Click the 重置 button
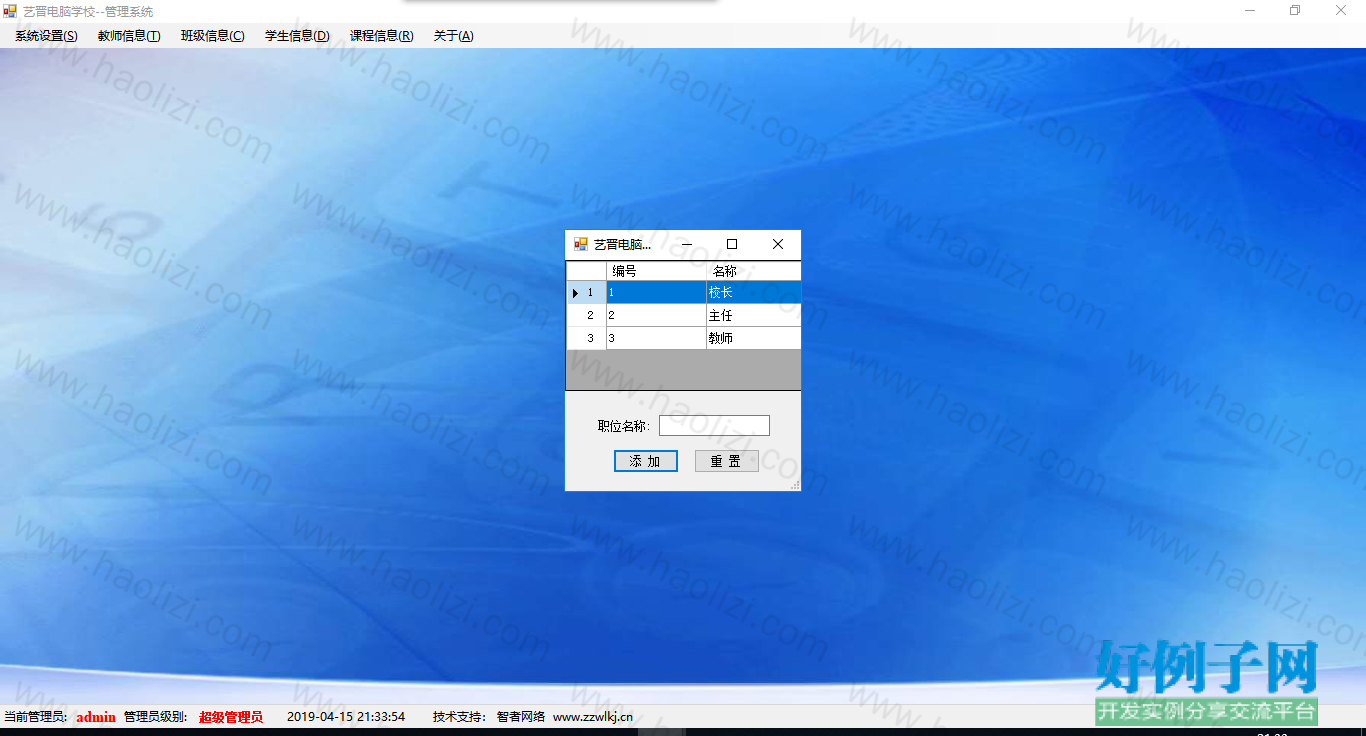 click(x=727, y=461)
